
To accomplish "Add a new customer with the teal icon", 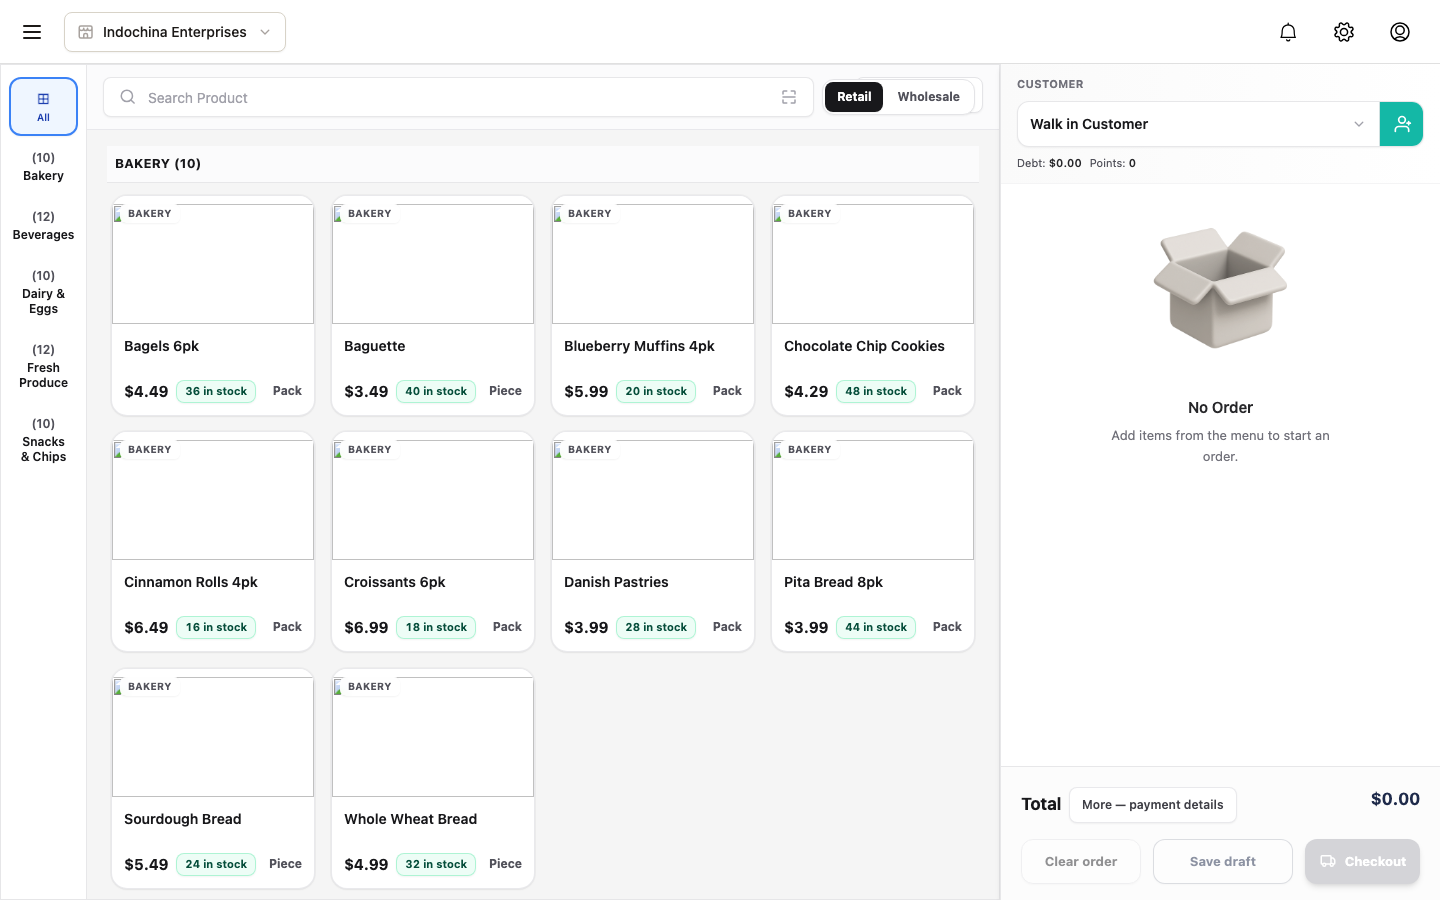I will (x=1401, y=124).
